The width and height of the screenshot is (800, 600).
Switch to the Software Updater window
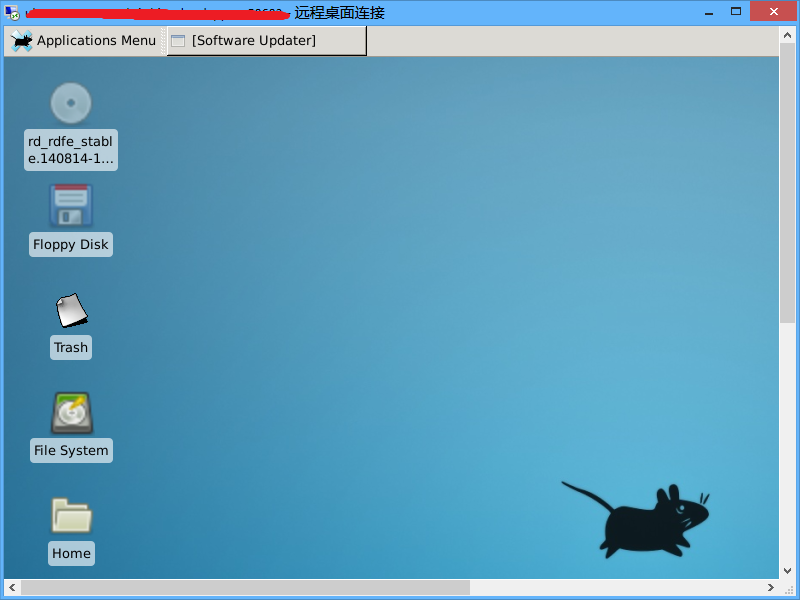253,41
